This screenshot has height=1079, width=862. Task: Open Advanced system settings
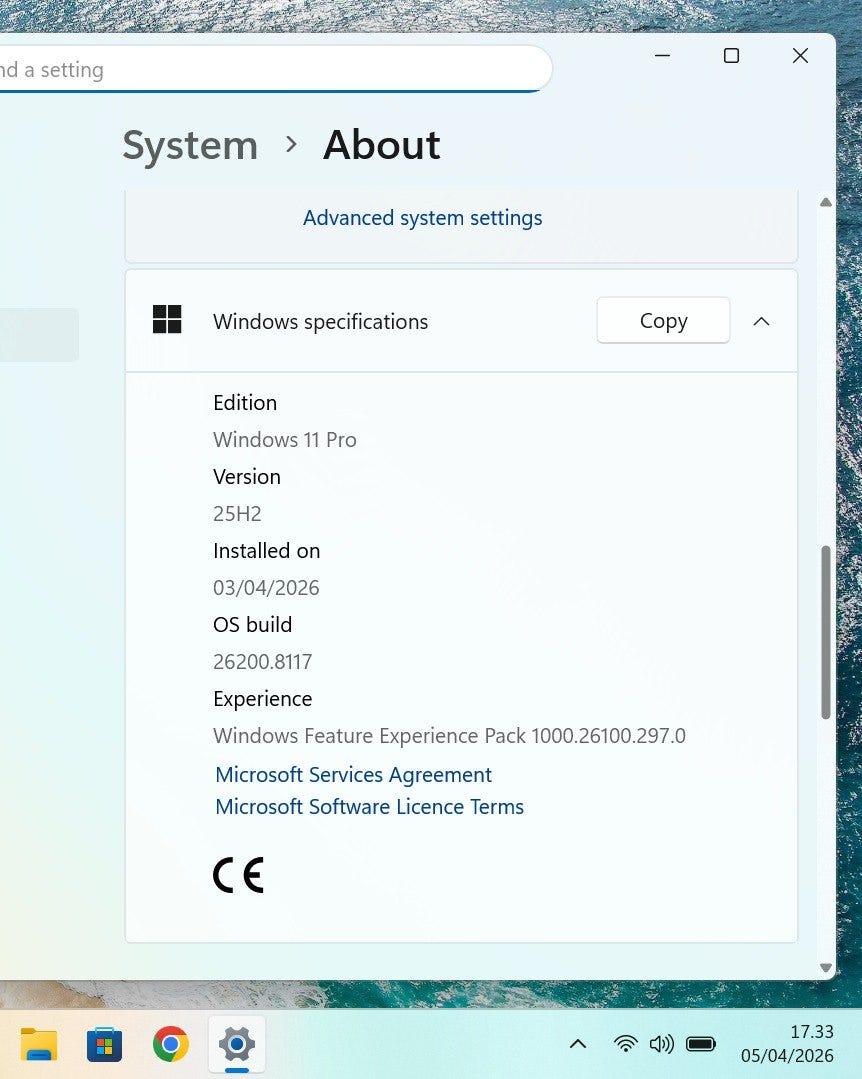coord(422,218)
